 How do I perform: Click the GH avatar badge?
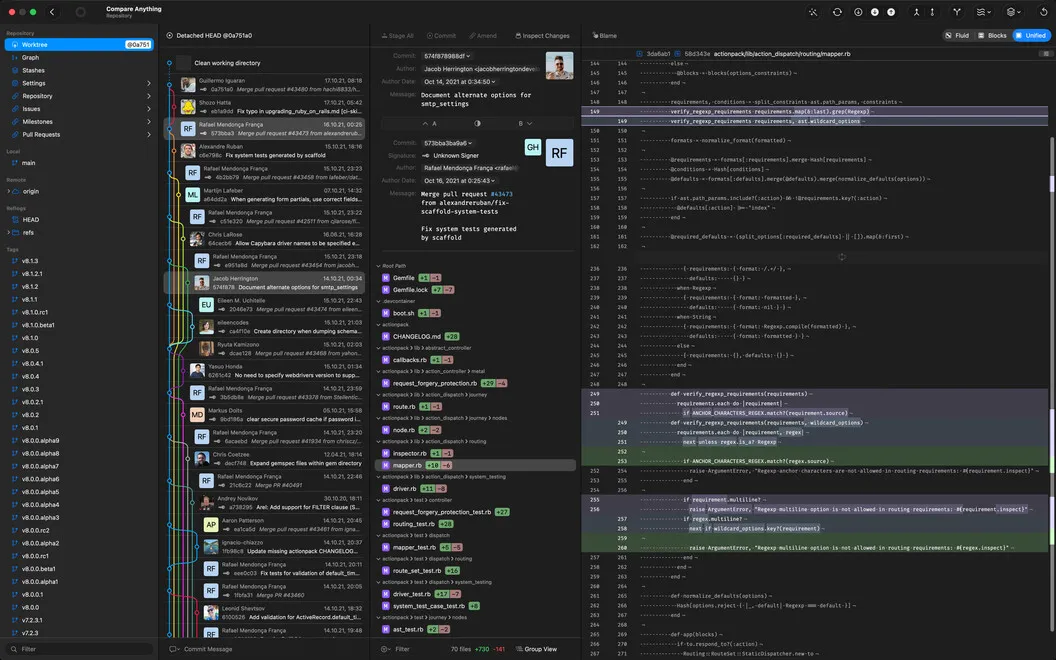[x=533, y=147]
